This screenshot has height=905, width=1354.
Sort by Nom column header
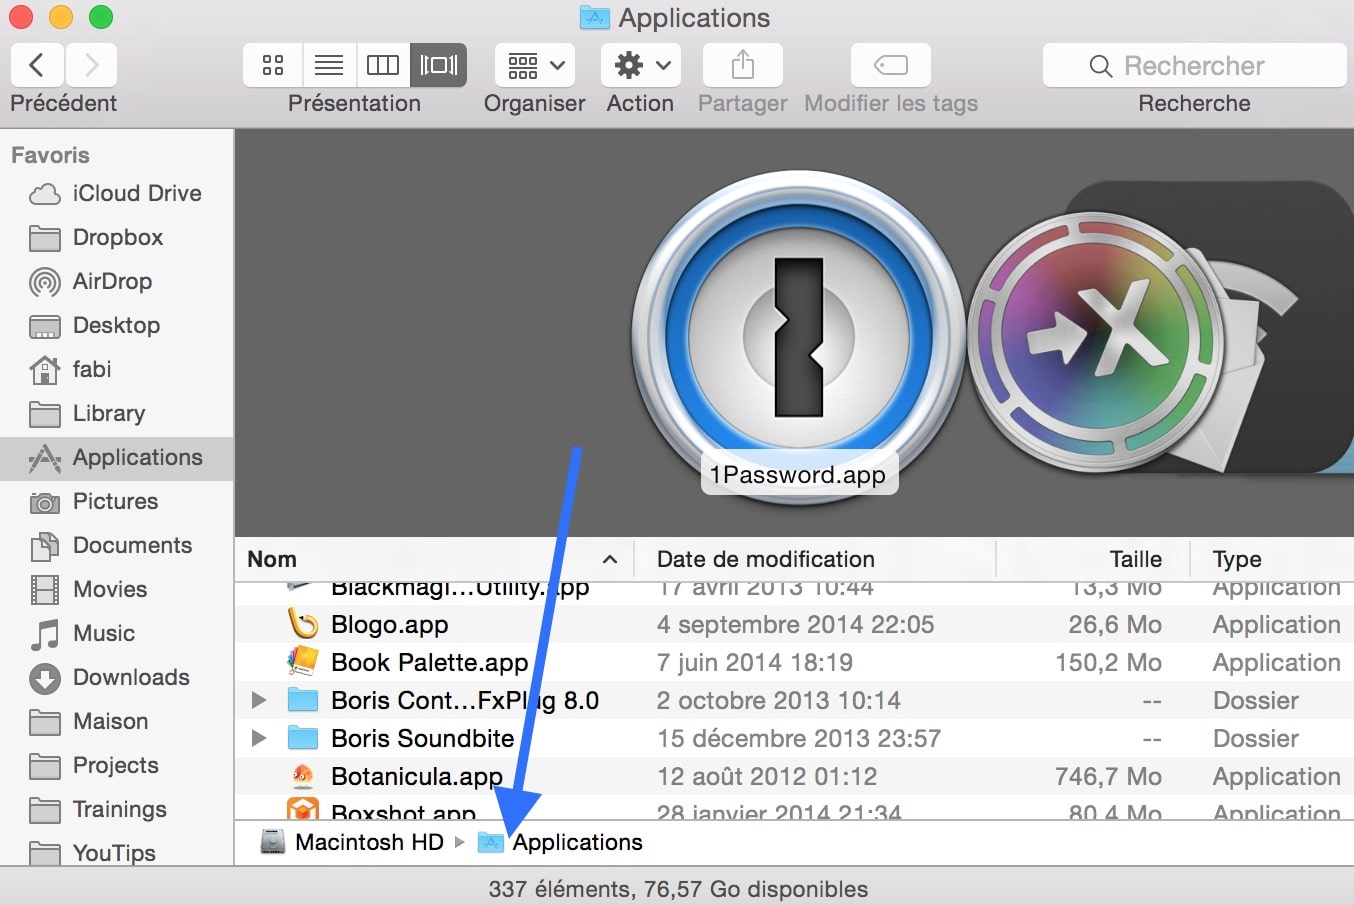click(434, 559)
